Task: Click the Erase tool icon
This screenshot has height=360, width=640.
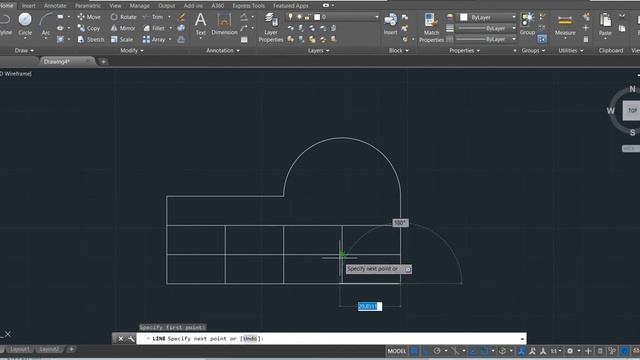Action: tap(181, 17)
